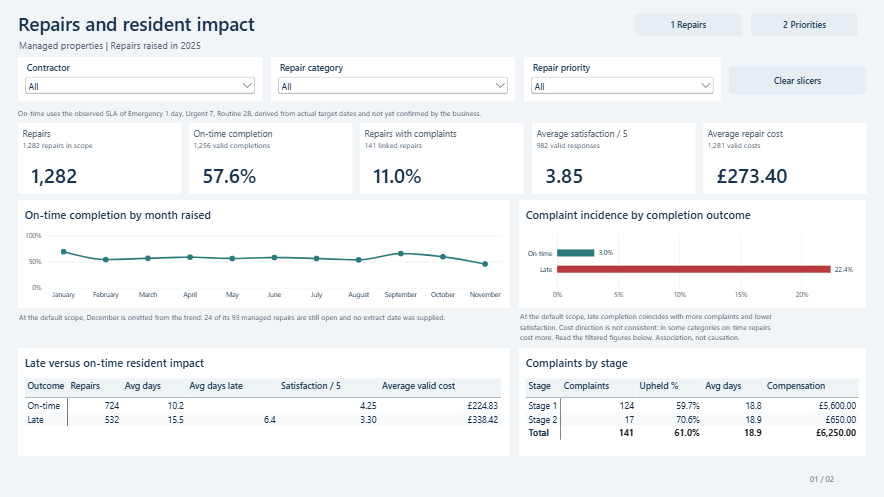Open the Contractor slicer dropdown

pyautogui.click(x=140, y=86)
